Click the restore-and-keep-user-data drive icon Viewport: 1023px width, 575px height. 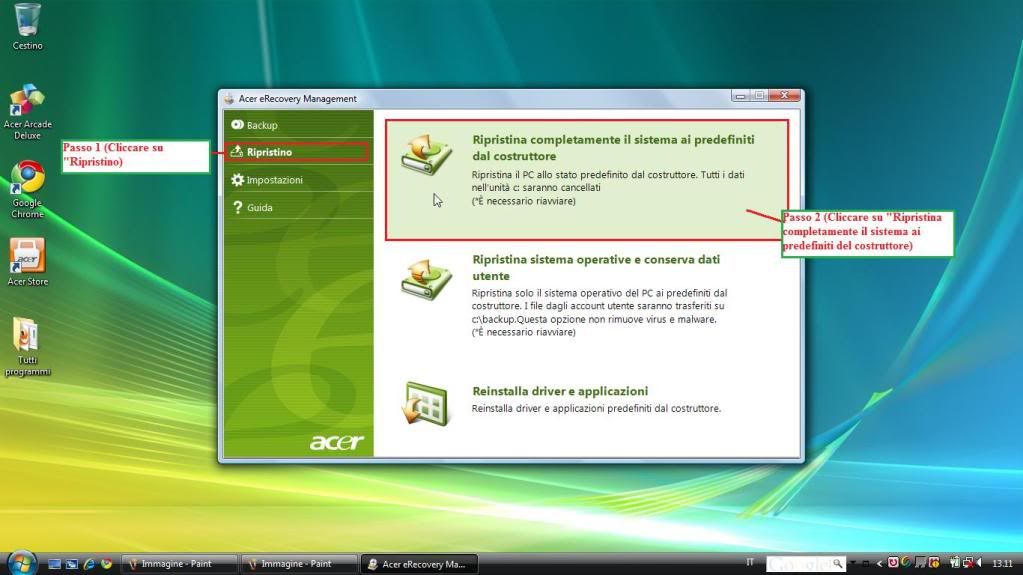[x=425, y=279]
